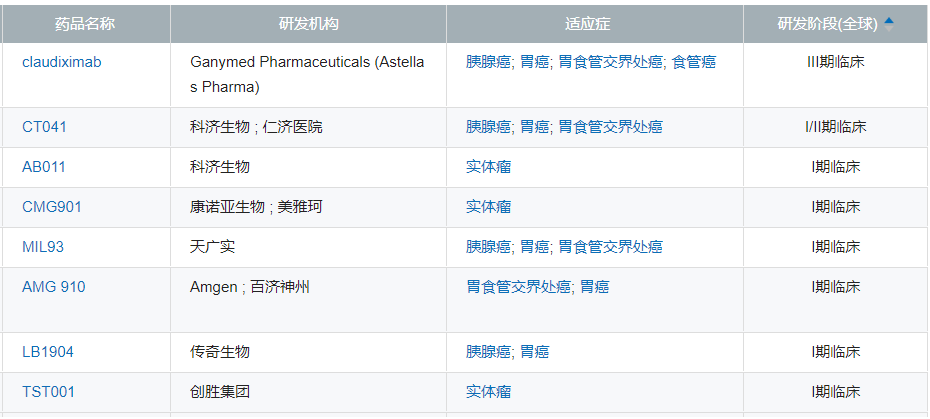Open the claudiximab drug link
The width and height of the screenshot is (930, 419).
(62, 62)
